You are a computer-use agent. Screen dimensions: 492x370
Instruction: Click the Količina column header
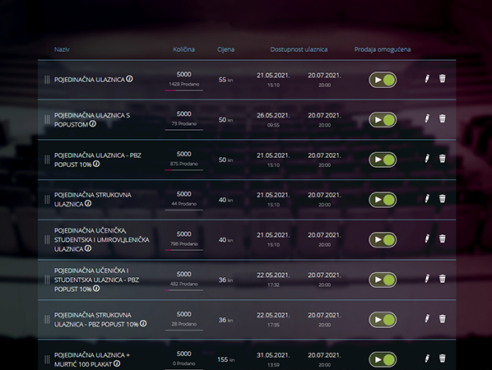pos(184,49)
